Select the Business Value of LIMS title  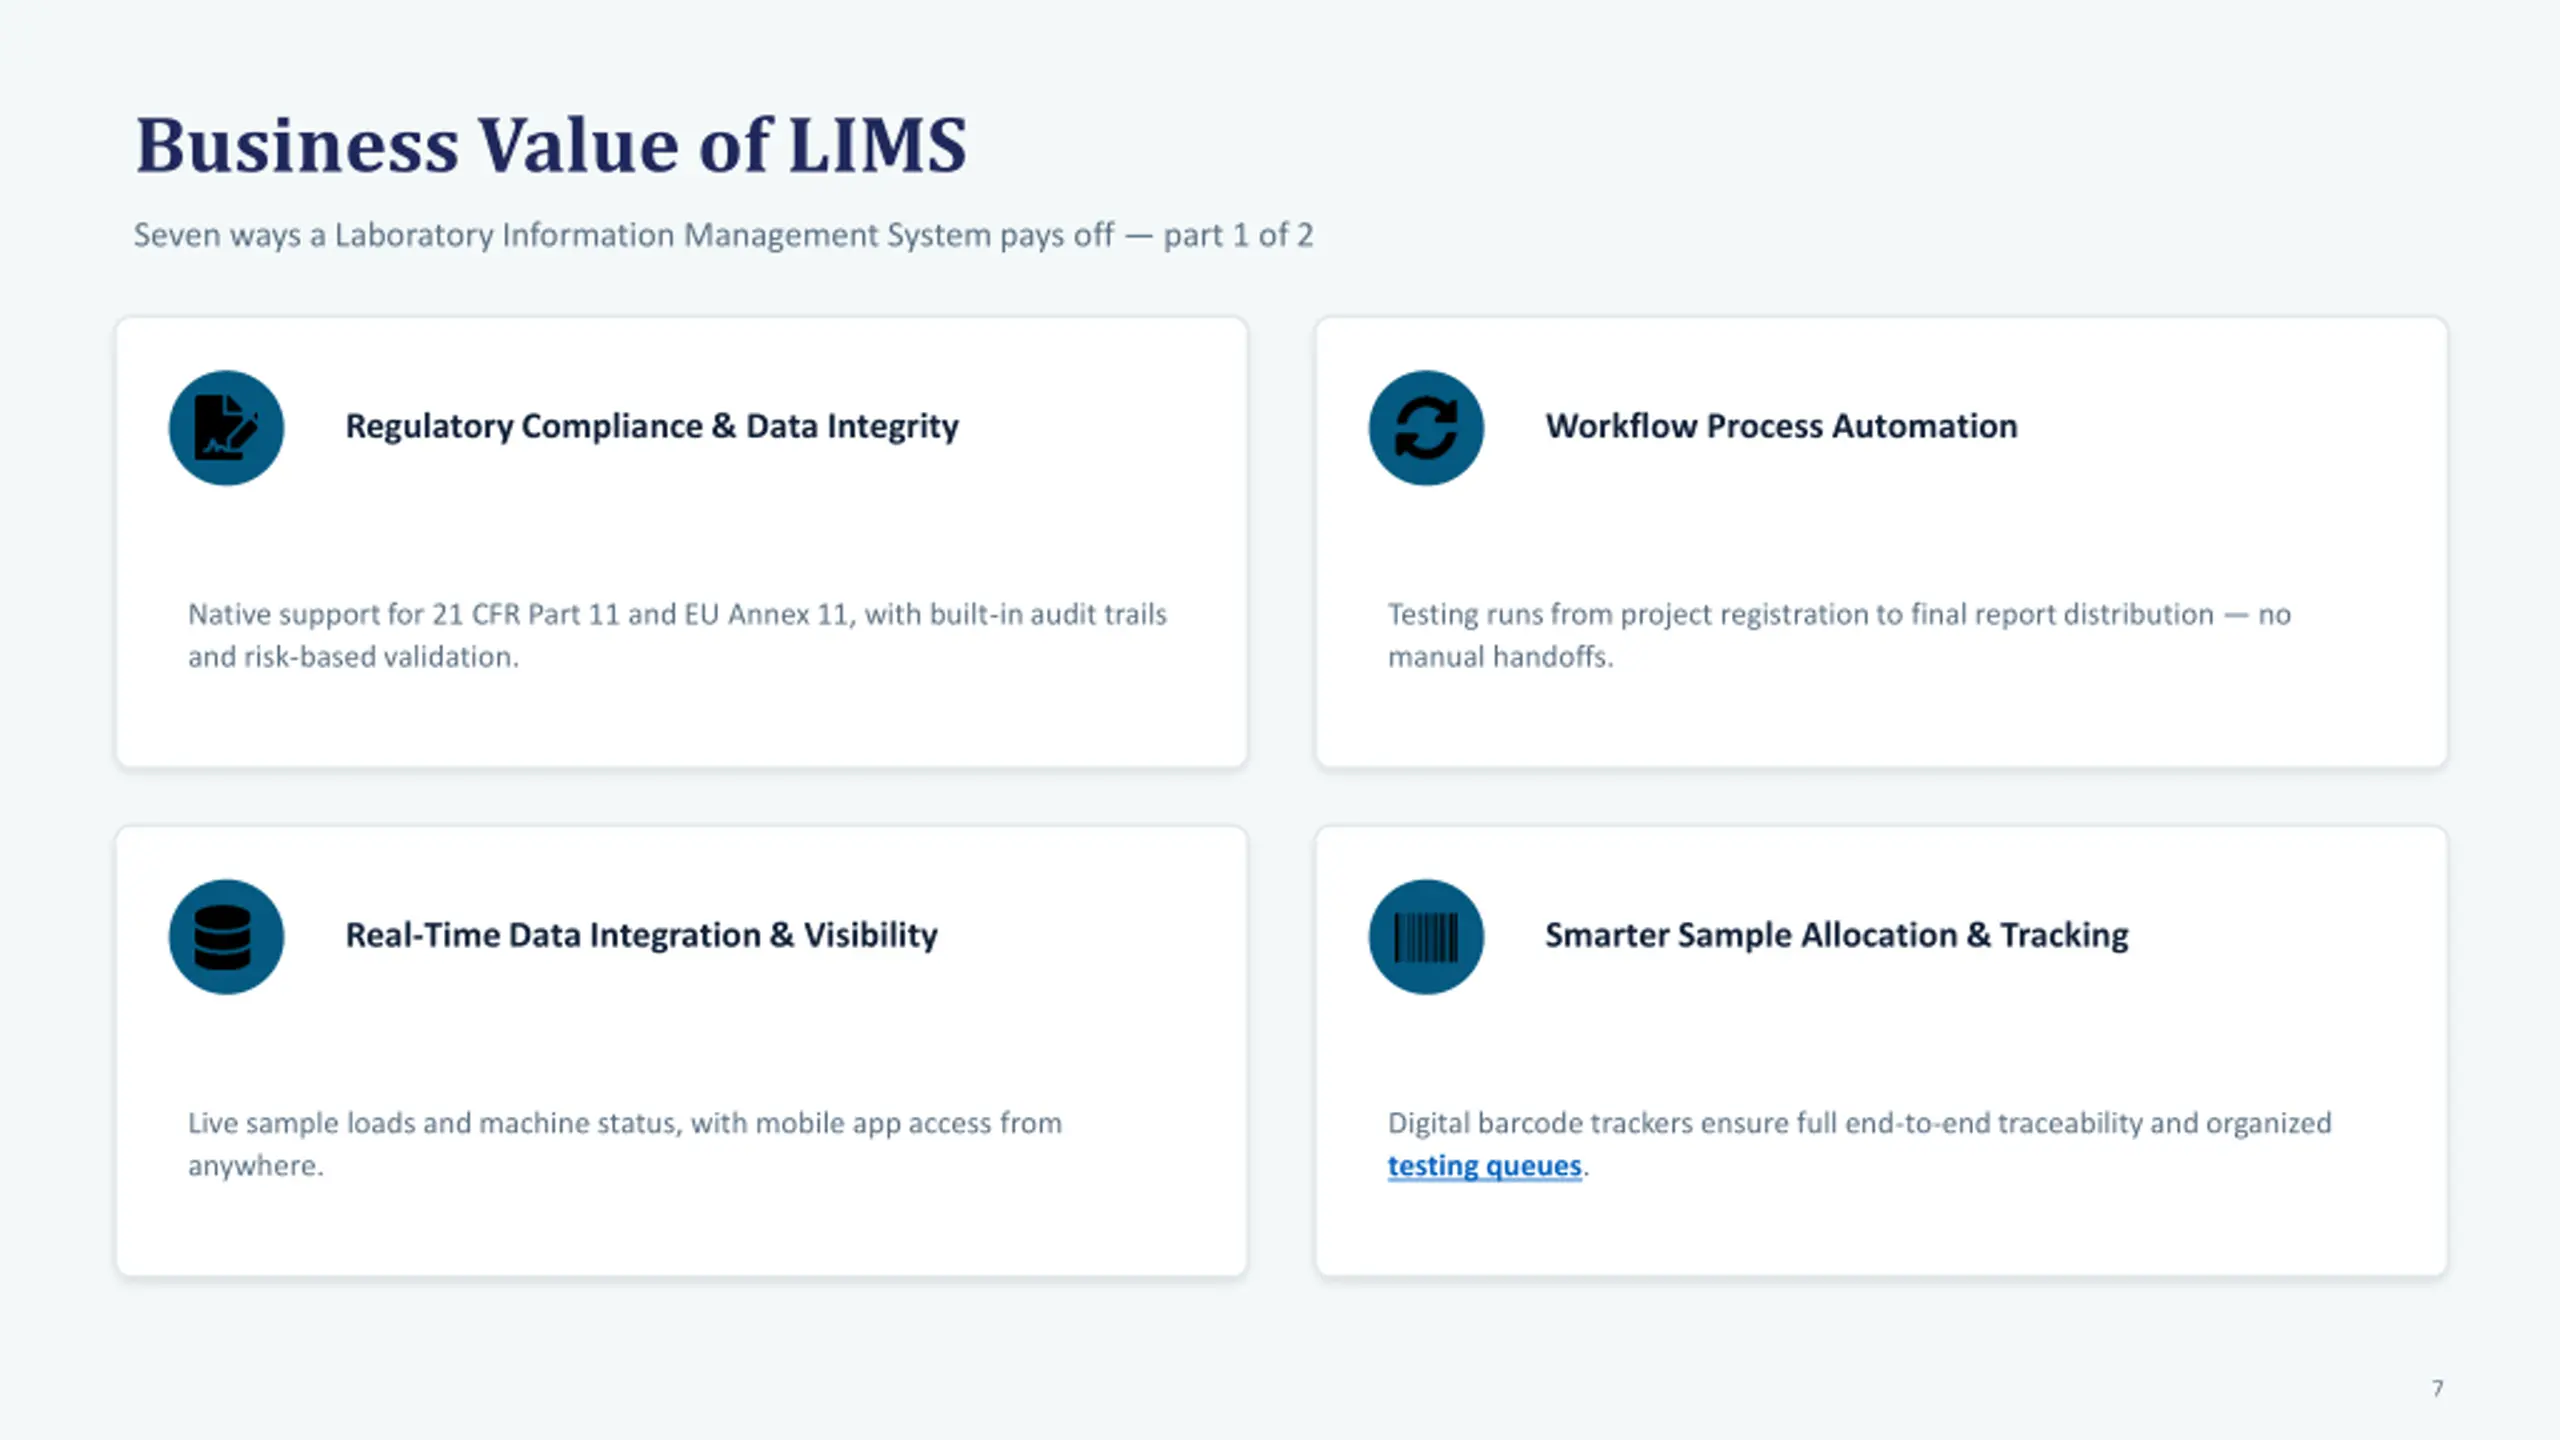pos(551,146)
